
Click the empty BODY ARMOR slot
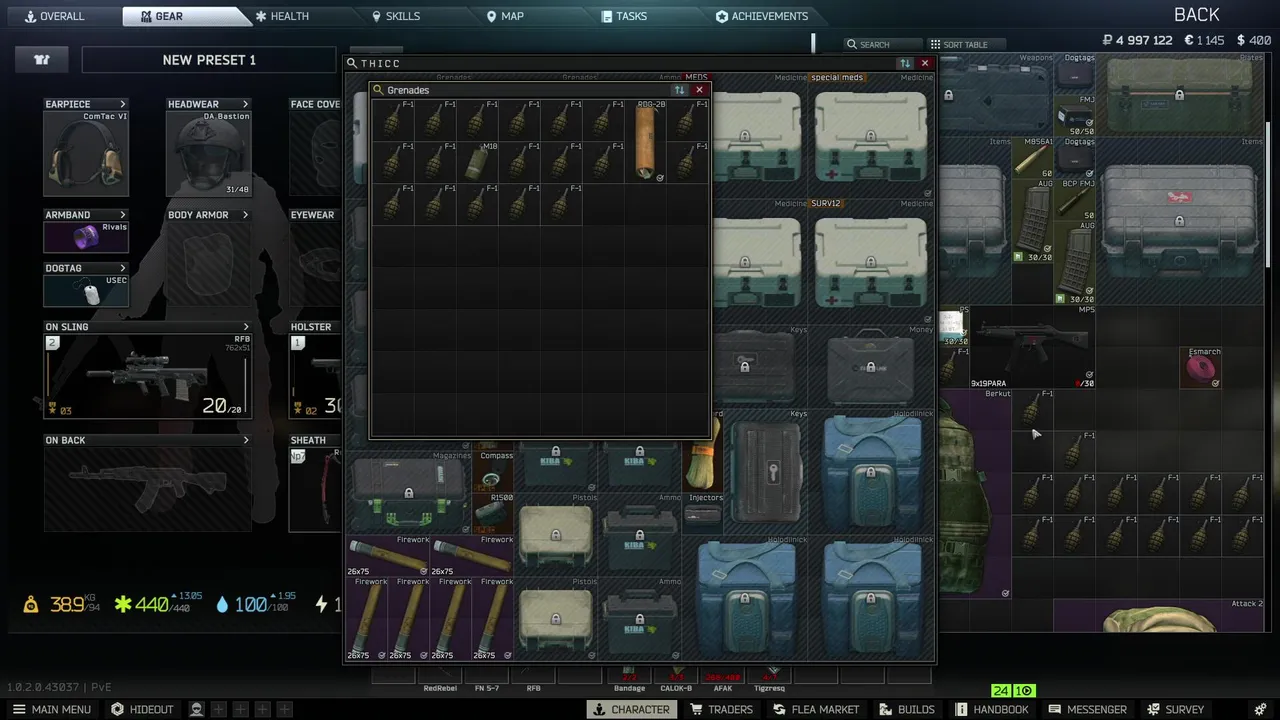(208, 263)
